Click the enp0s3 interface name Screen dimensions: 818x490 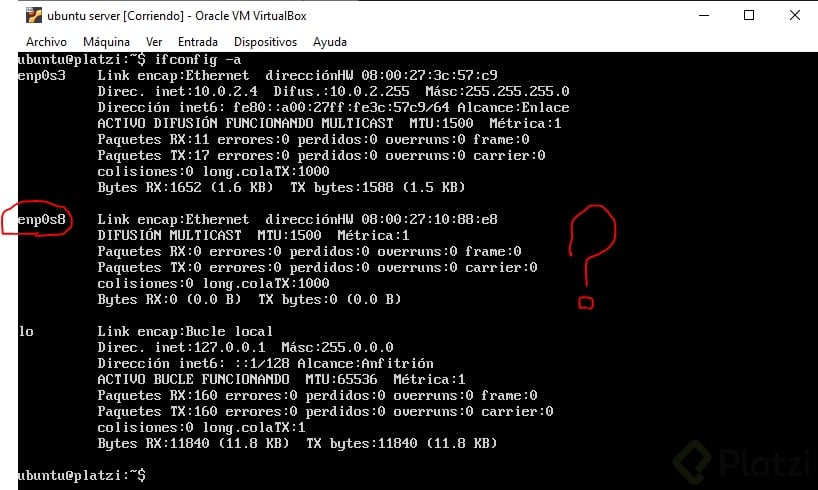click(42, 76)
